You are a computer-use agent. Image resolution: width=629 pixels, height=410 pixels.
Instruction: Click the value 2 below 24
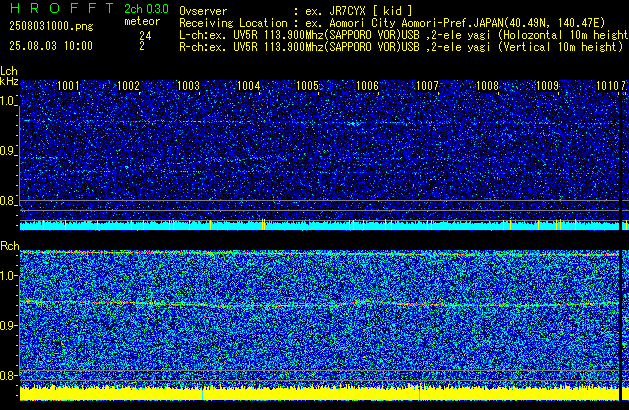(142, 46)
